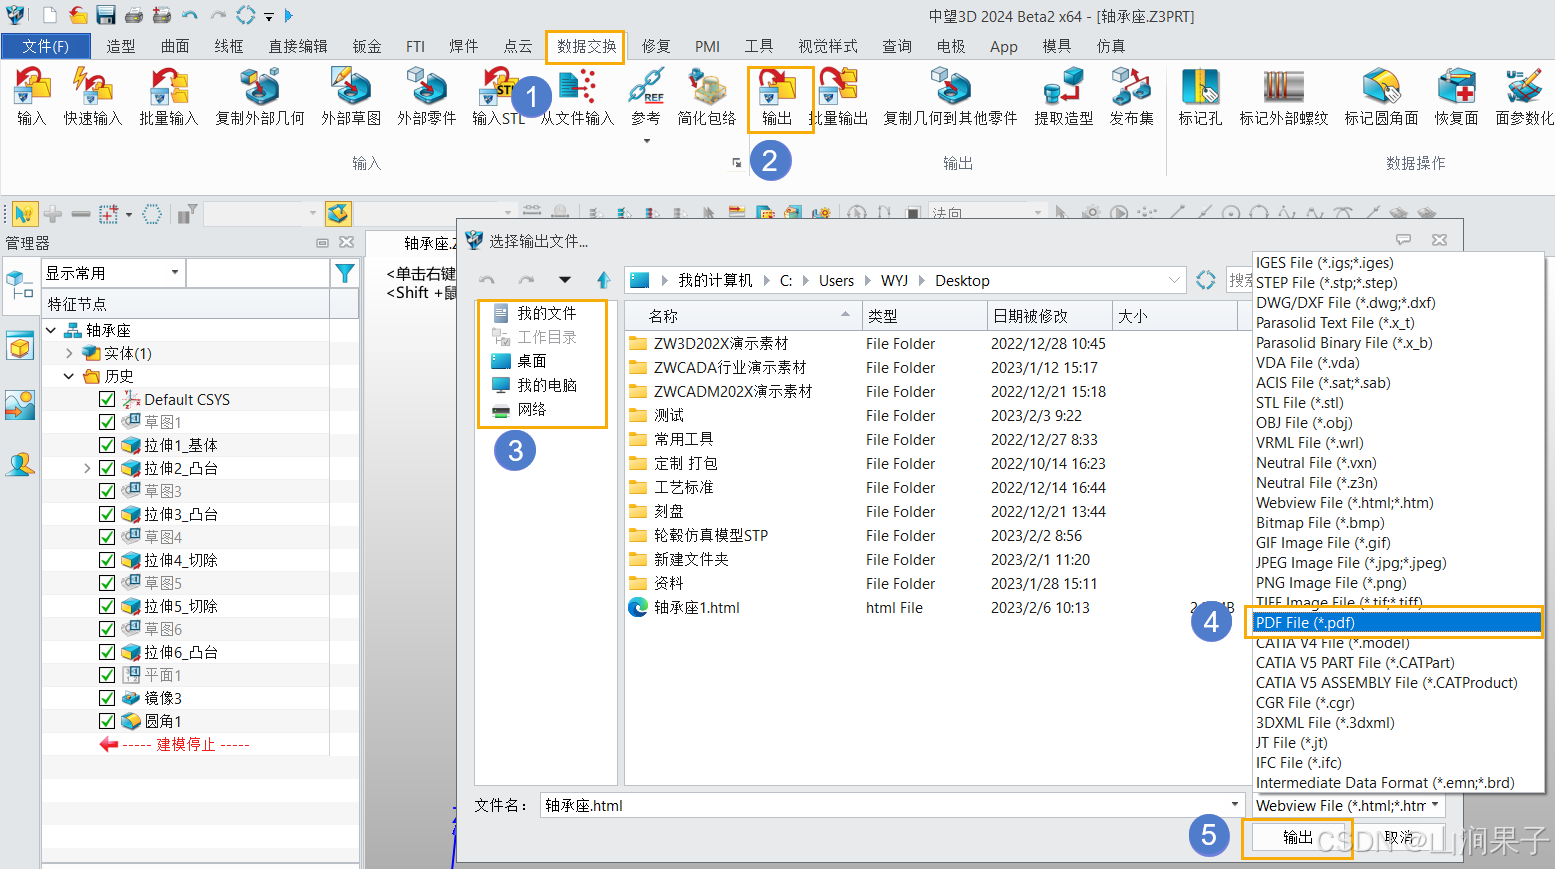Switch to the 造型 ribbon tab
This screenshot has width=1555, height=869.
[121, 46]
